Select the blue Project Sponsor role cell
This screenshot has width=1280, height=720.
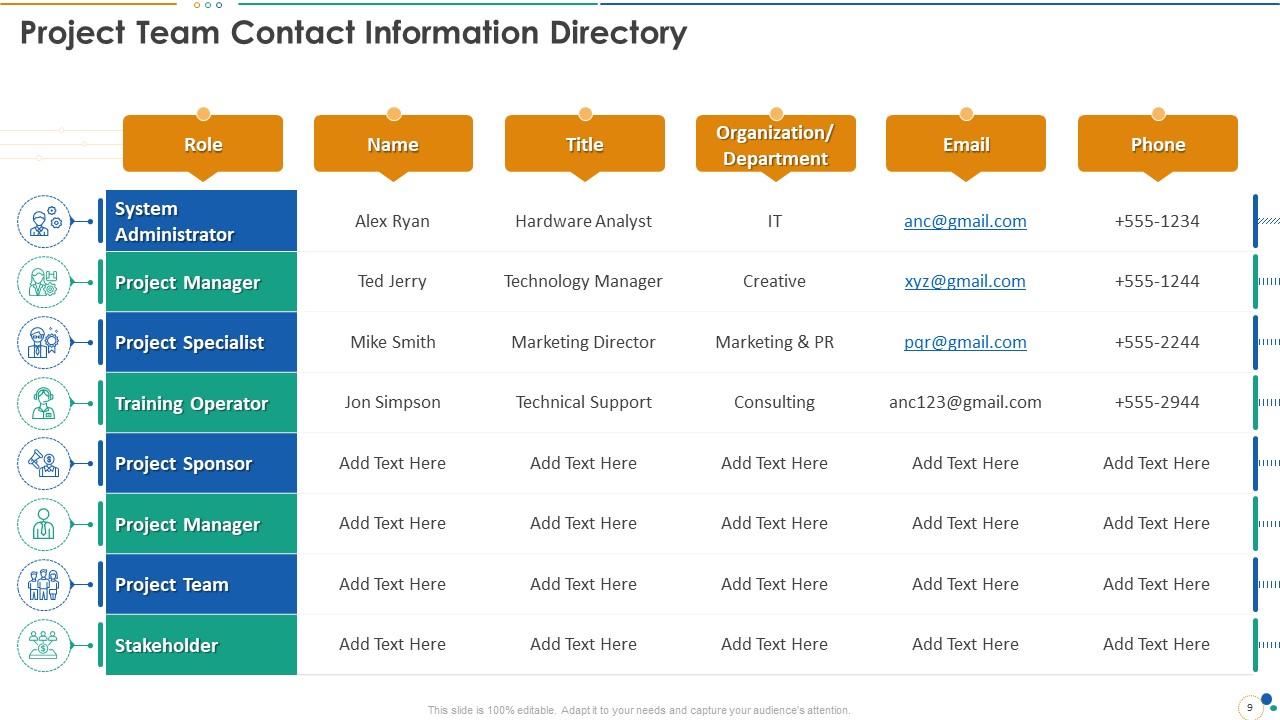(x=201, y=463)
